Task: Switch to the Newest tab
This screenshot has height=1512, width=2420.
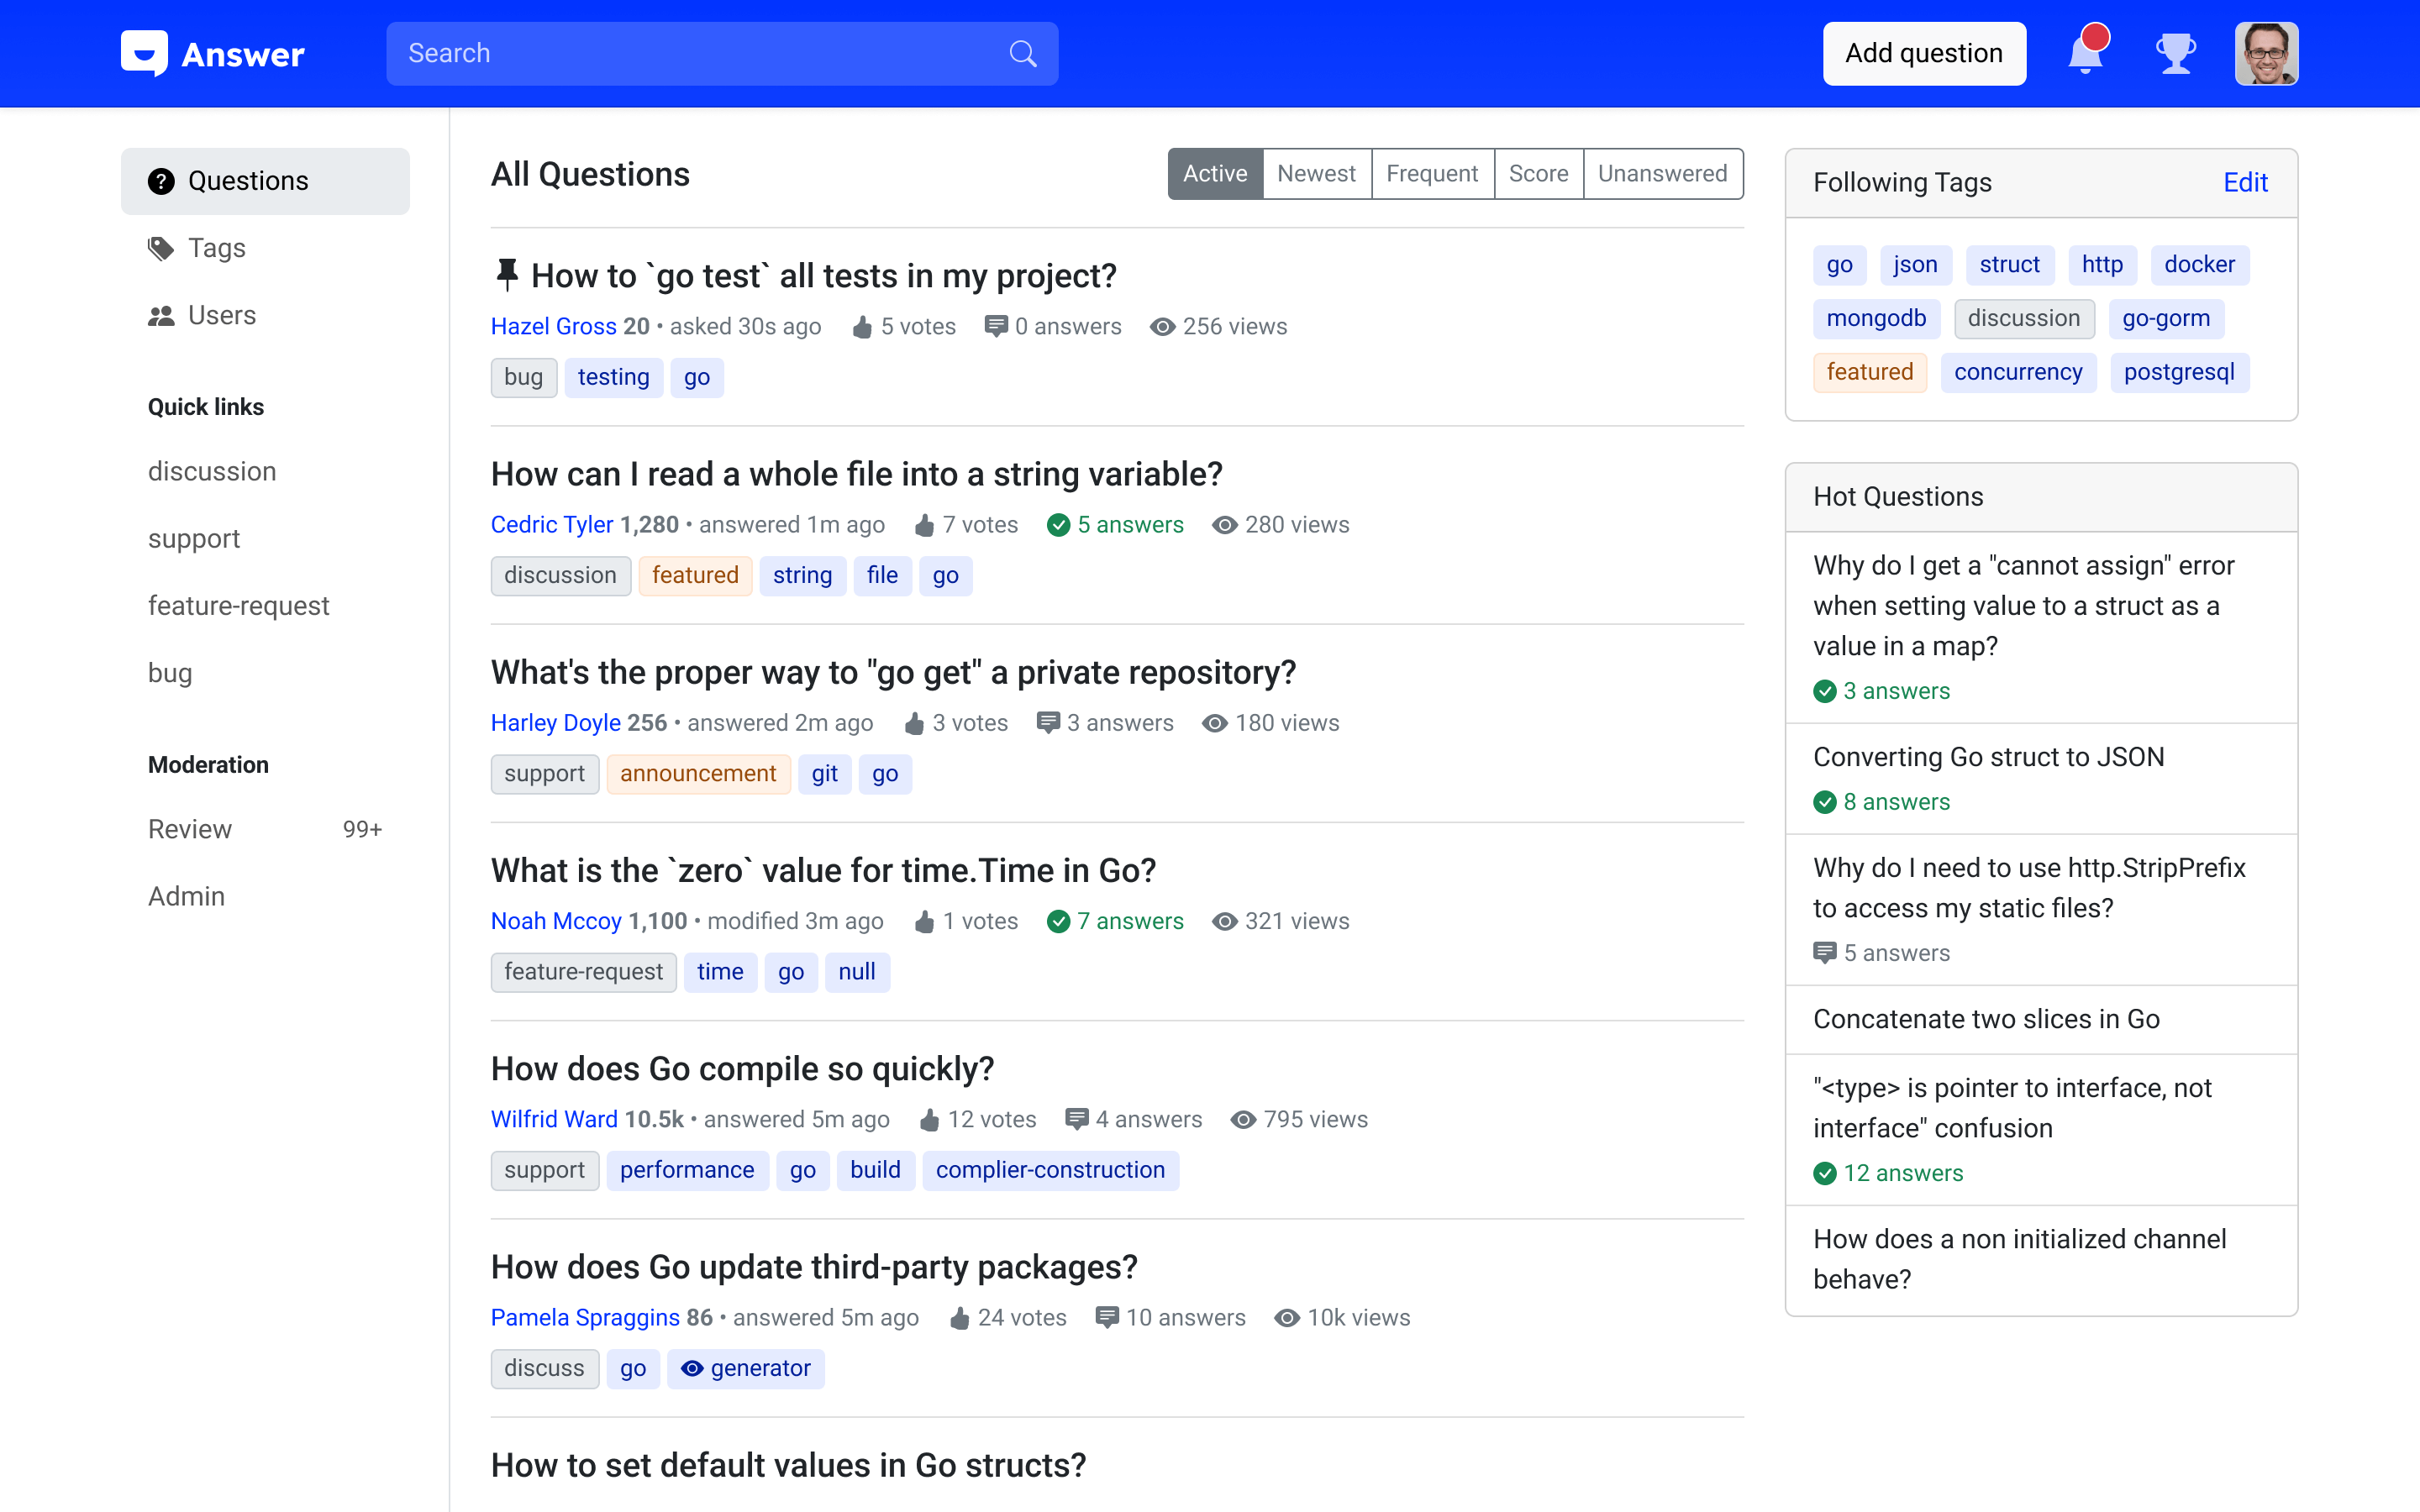Action: (1316, 174)
